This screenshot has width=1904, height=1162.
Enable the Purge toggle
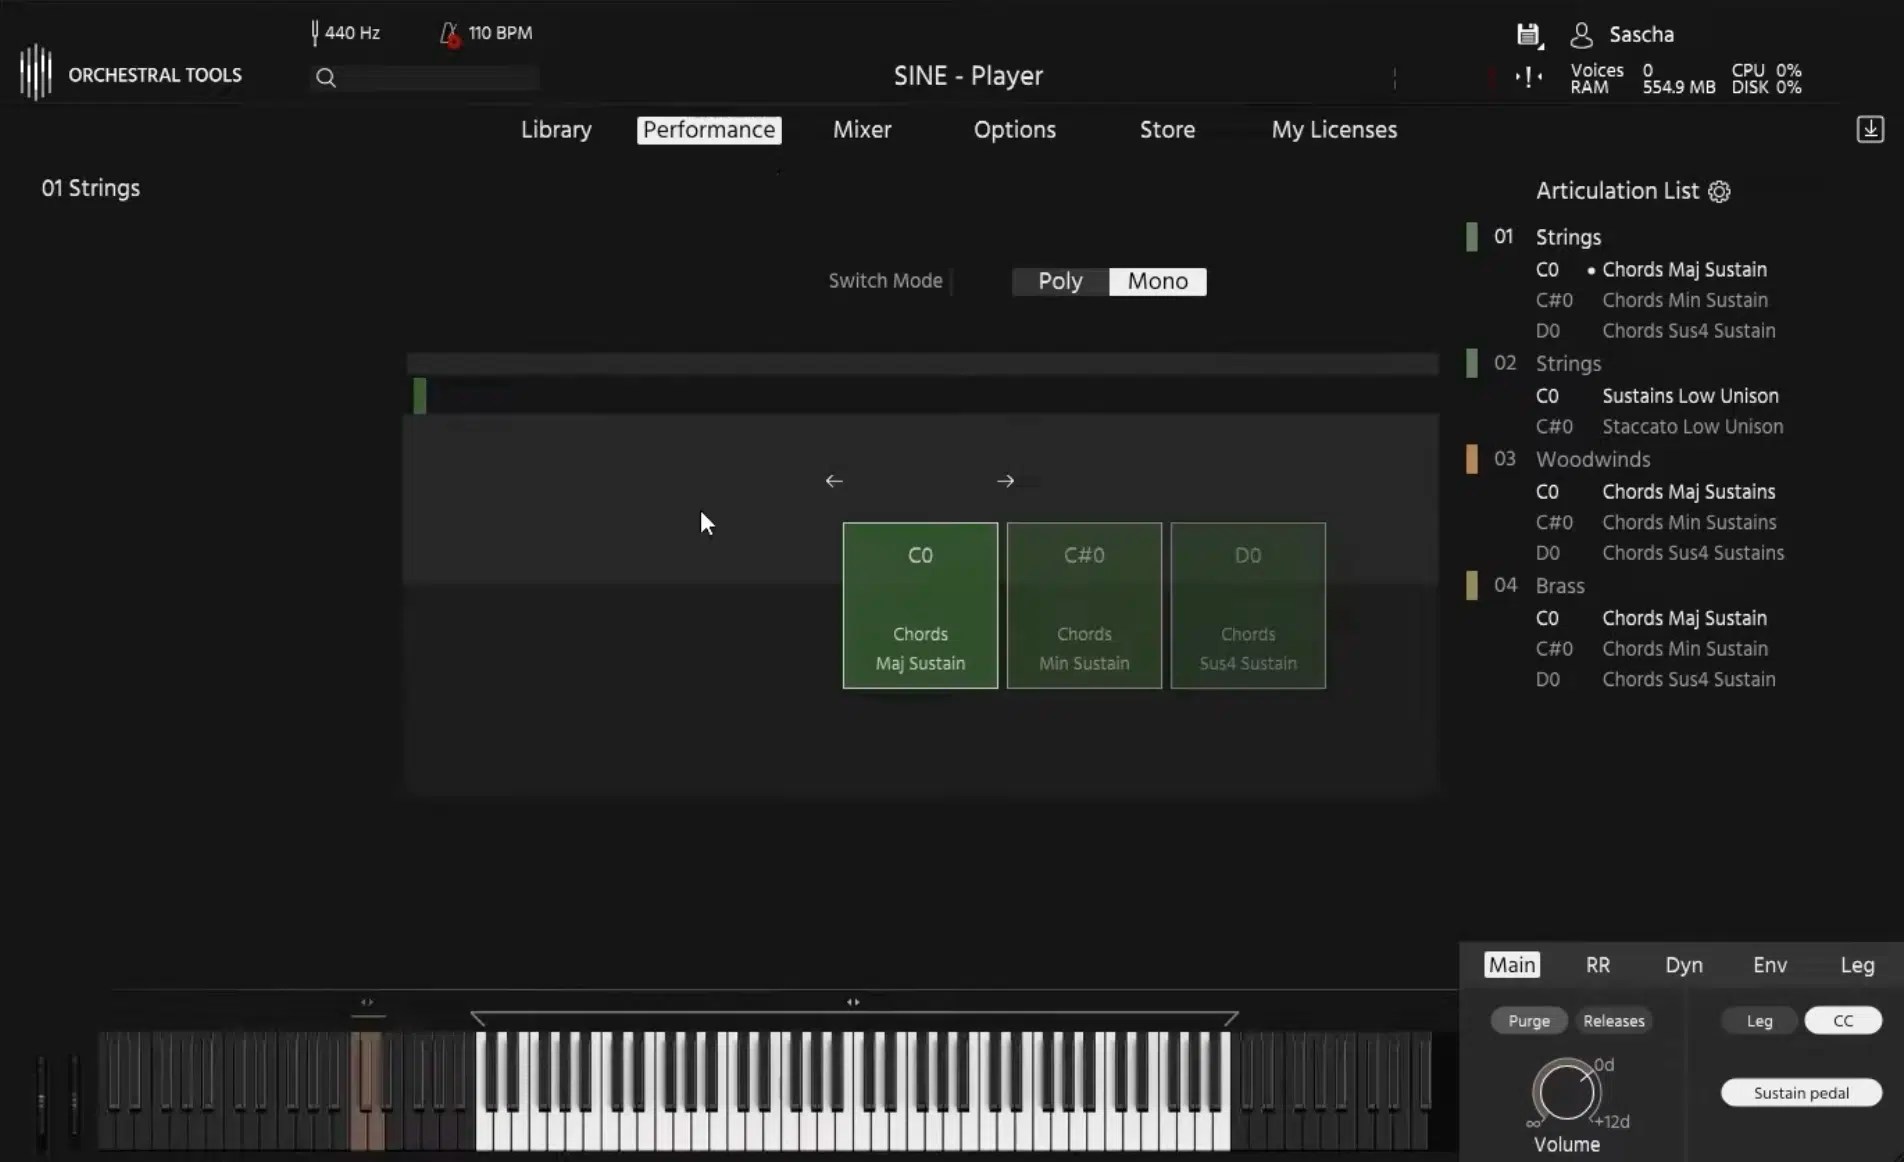(1528, 1020)
